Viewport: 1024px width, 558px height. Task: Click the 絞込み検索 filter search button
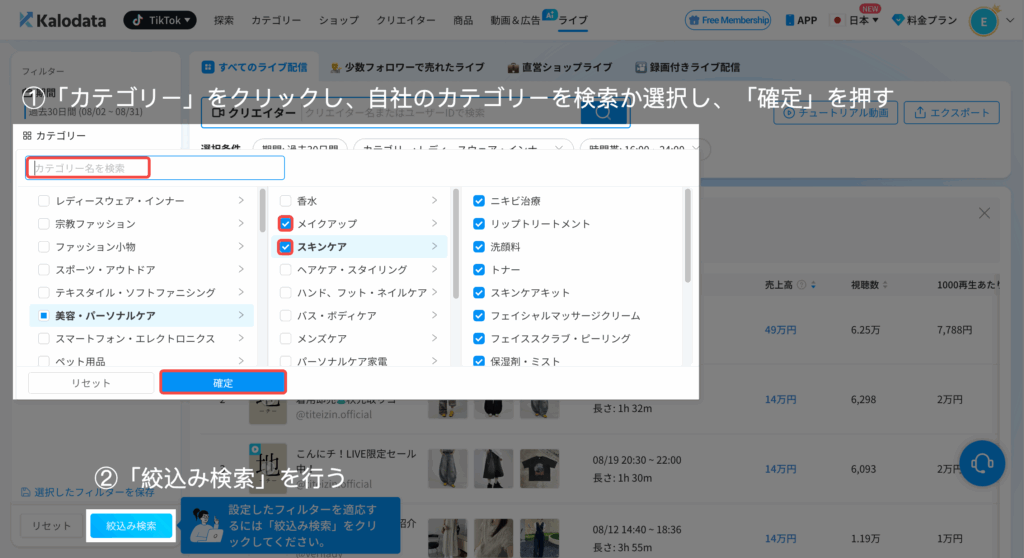[131, 526]
